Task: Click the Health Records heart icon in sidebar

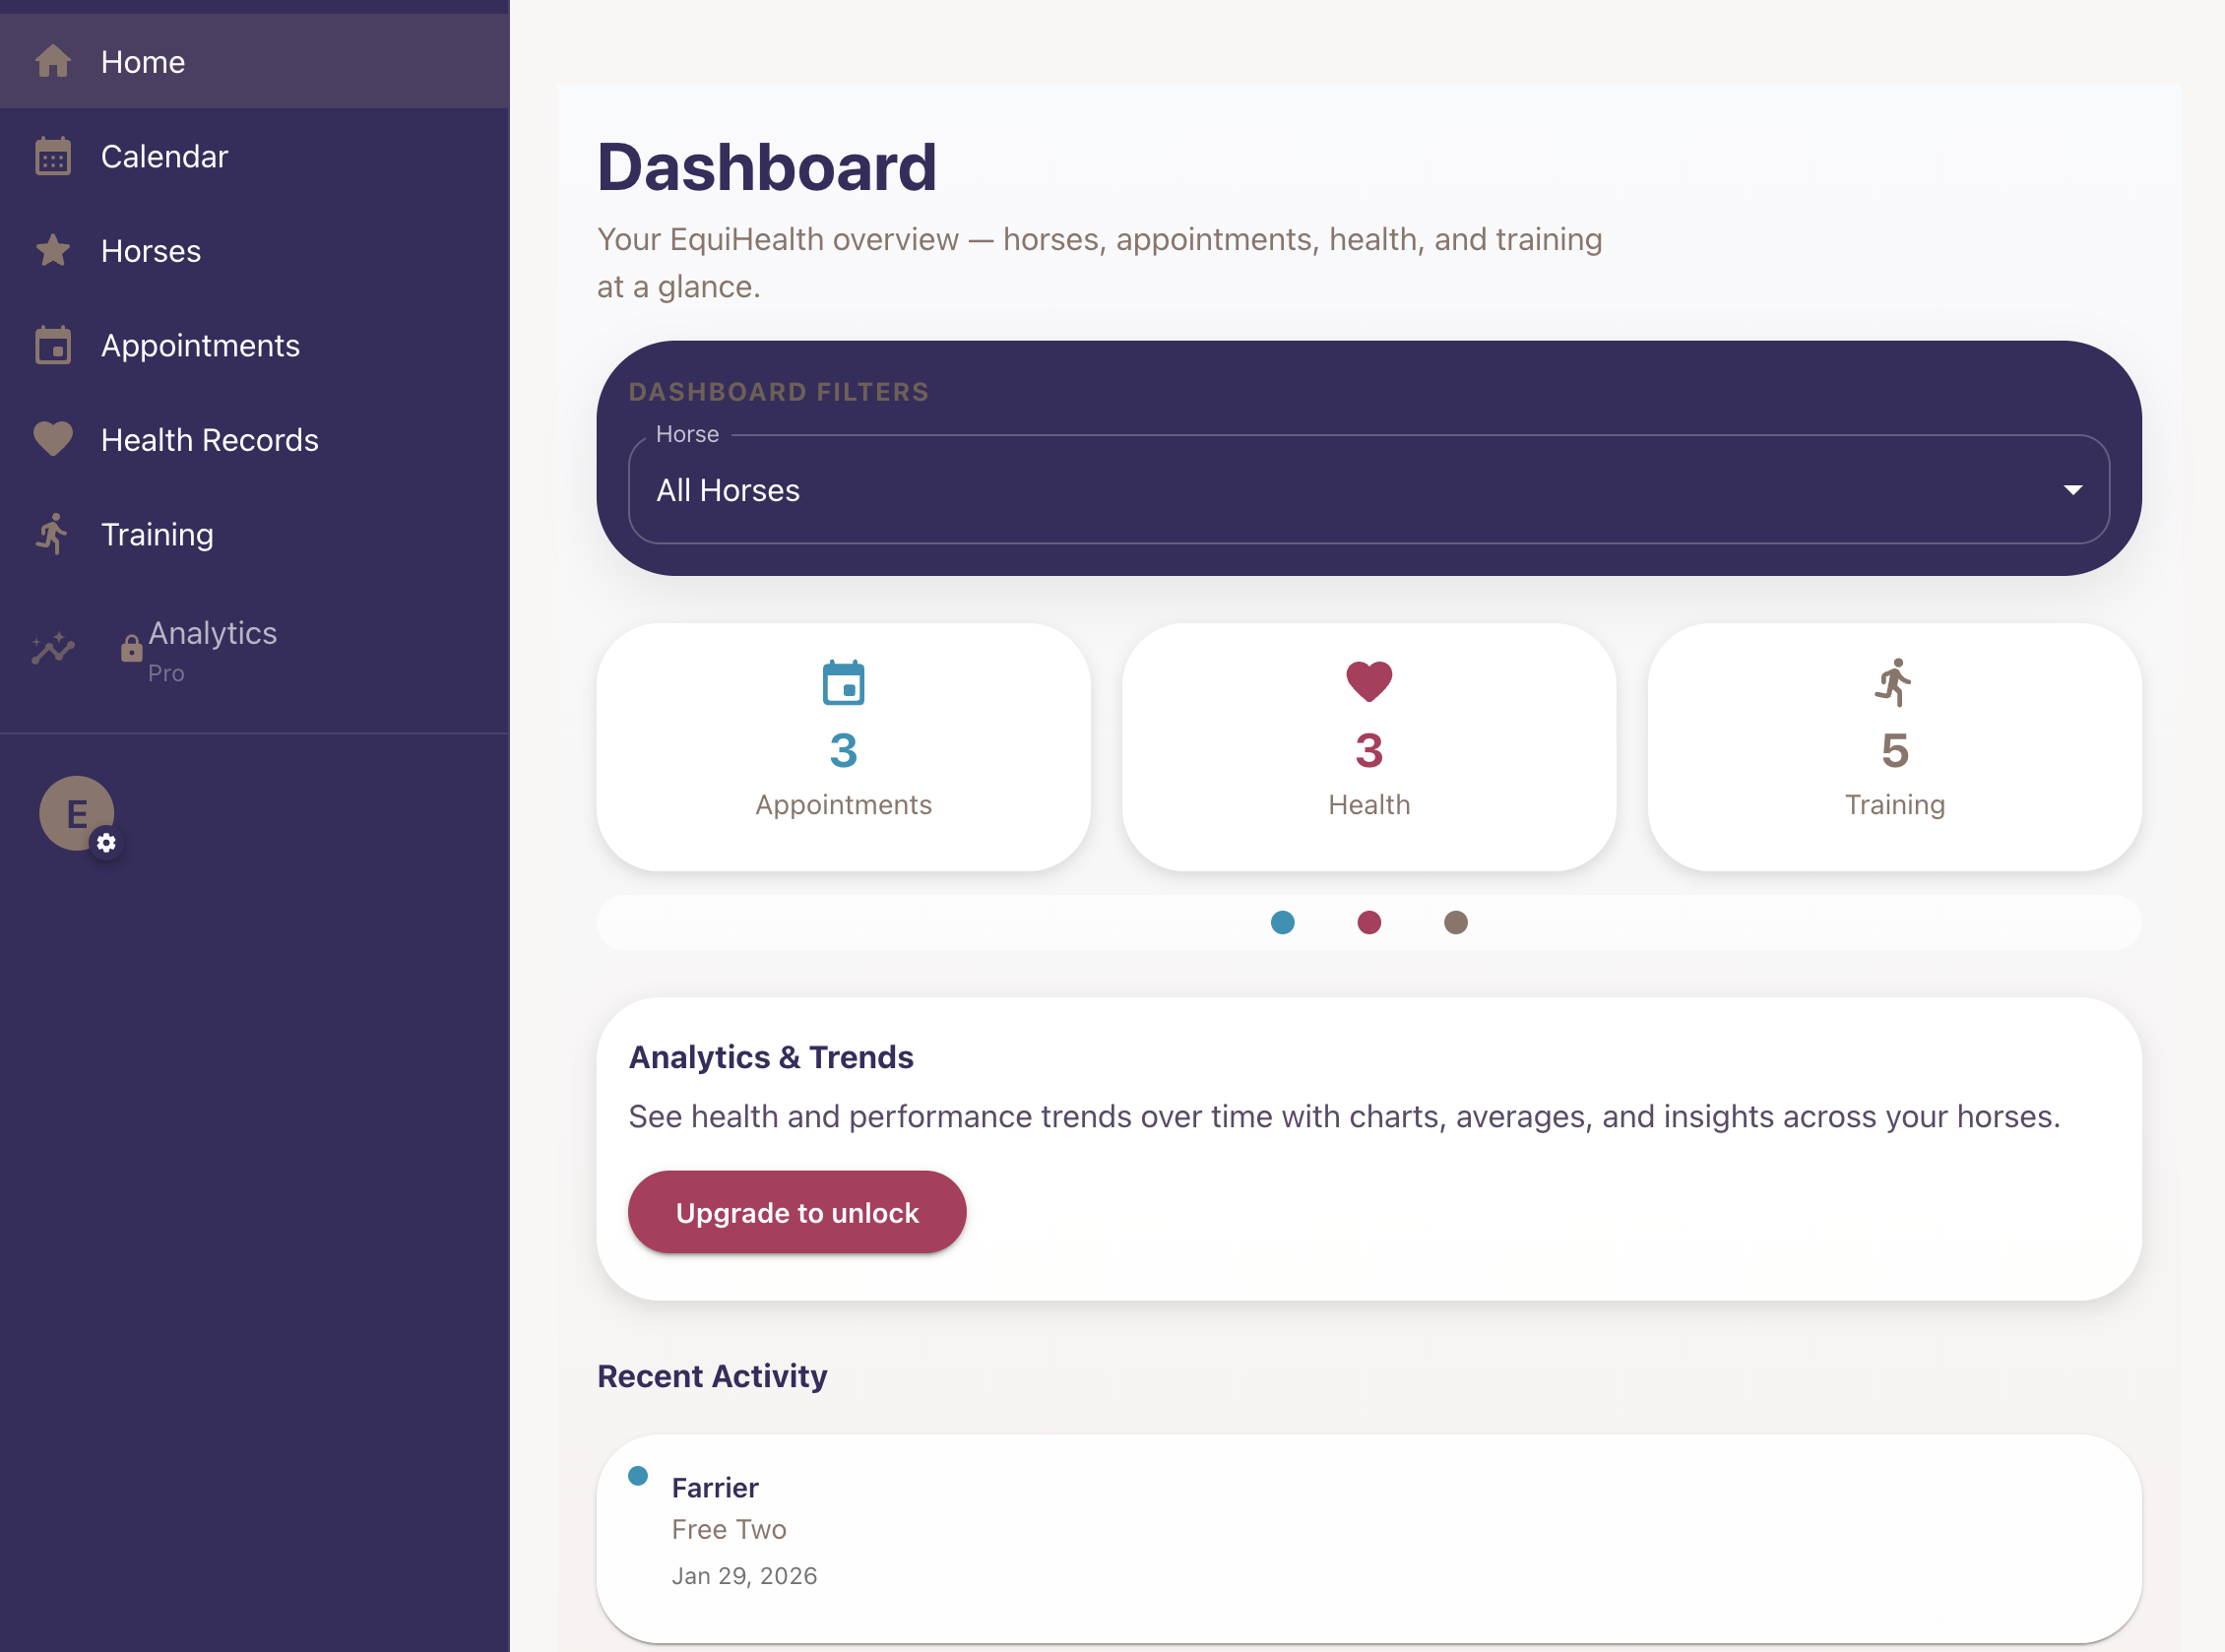Action: coord(52,439)
